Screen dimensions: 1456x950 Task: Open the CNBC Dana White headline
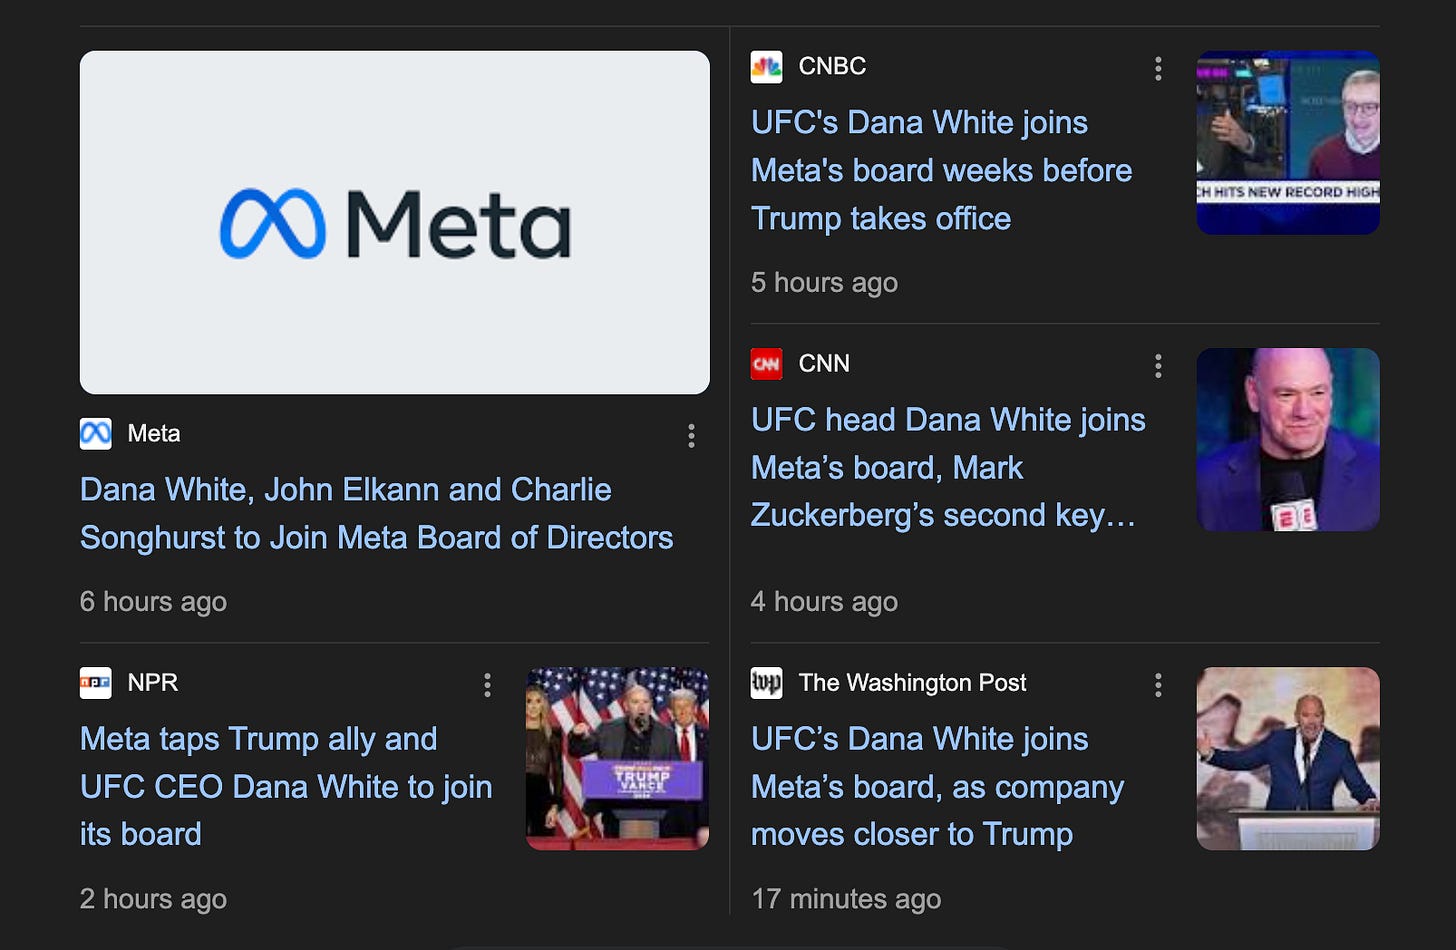(941, 170)
